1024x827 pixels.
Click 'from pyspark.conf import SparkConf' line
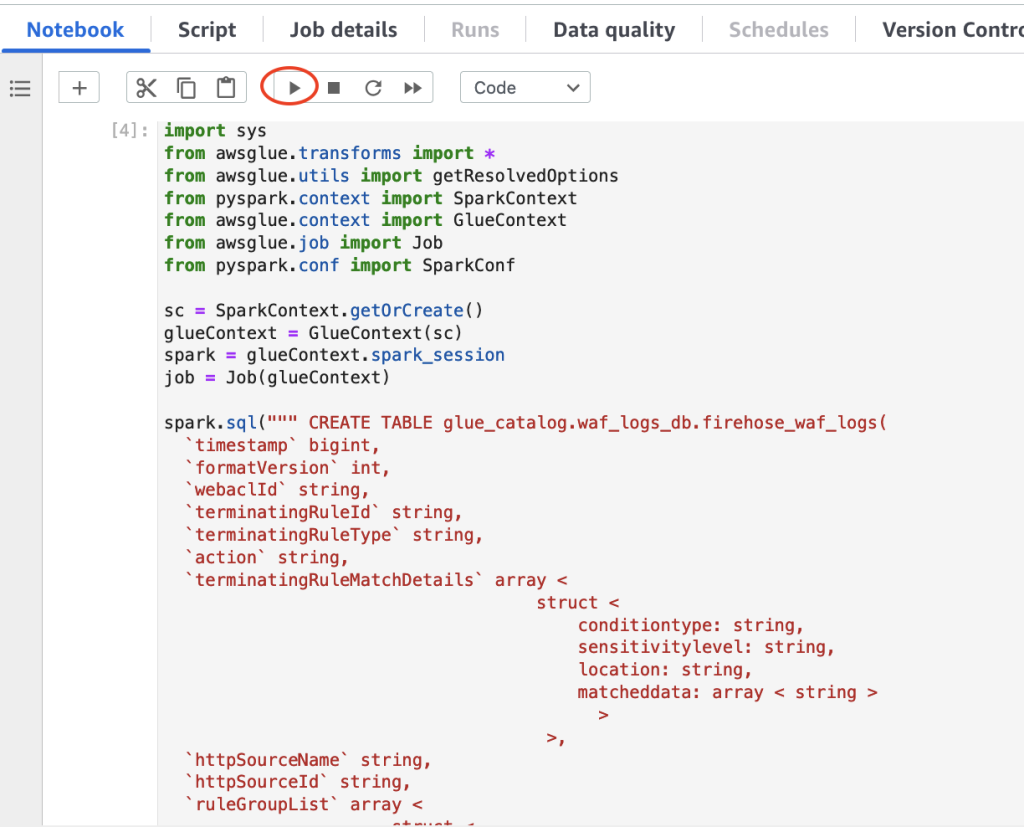click(339, 266)
